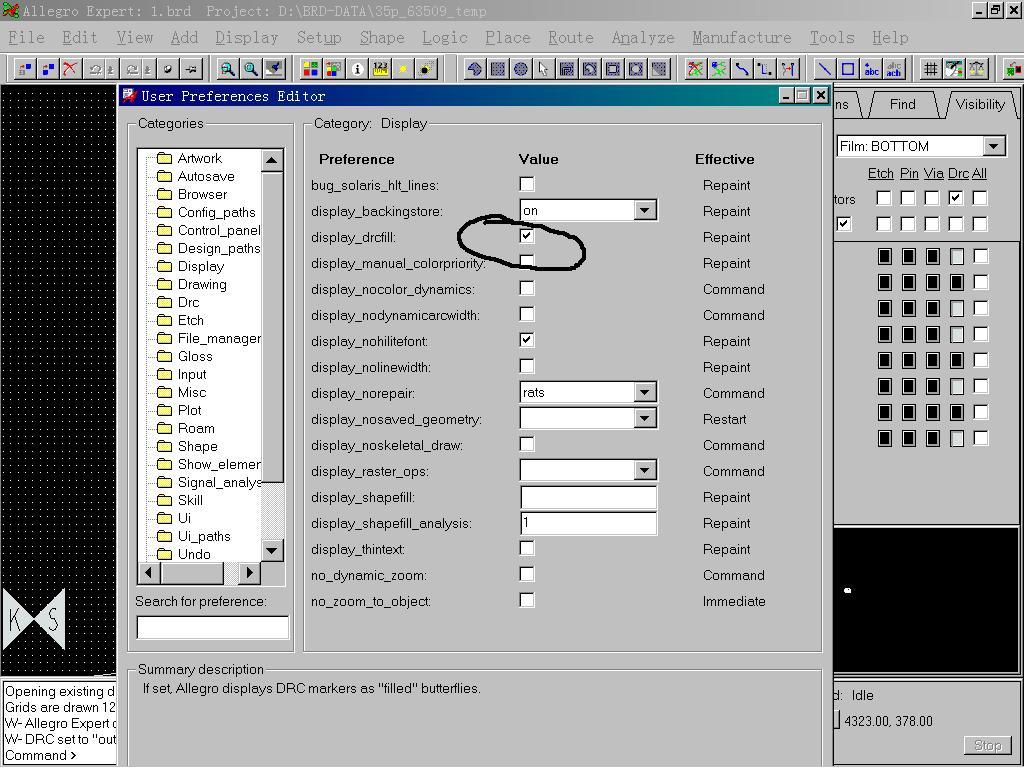Screen dimensions: 1024x768
Task: Enable the display_nocolor_dynamics checkbox
Action: pos(527,288)
